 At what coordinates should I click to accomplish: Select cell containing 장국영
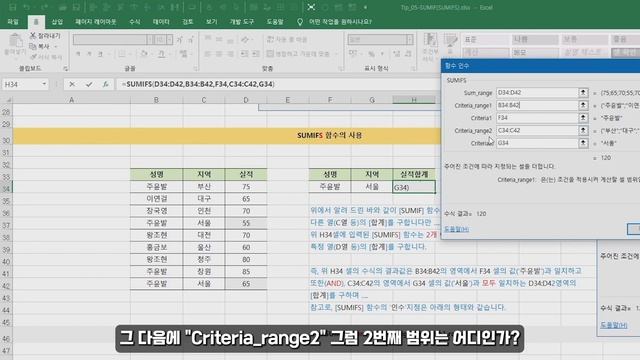156,211
